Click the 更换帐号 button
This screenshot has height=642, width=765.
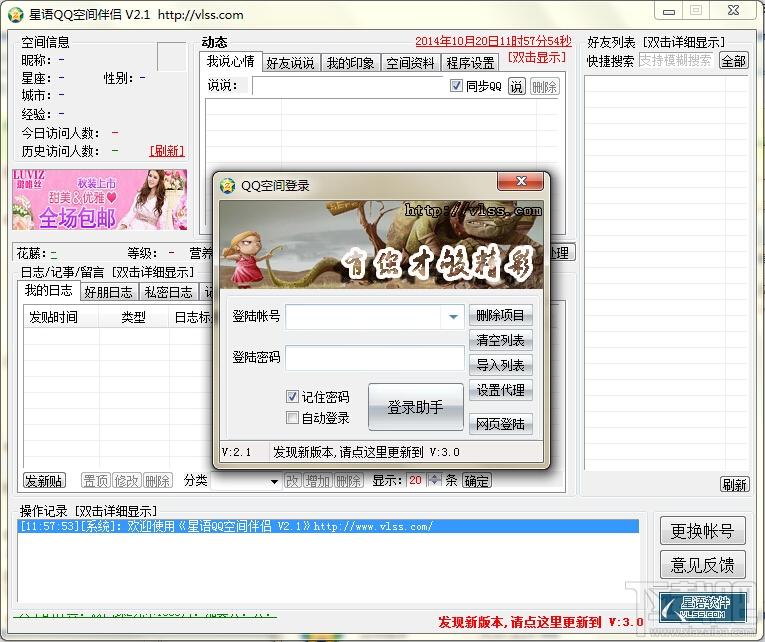[x=702, y=531]
